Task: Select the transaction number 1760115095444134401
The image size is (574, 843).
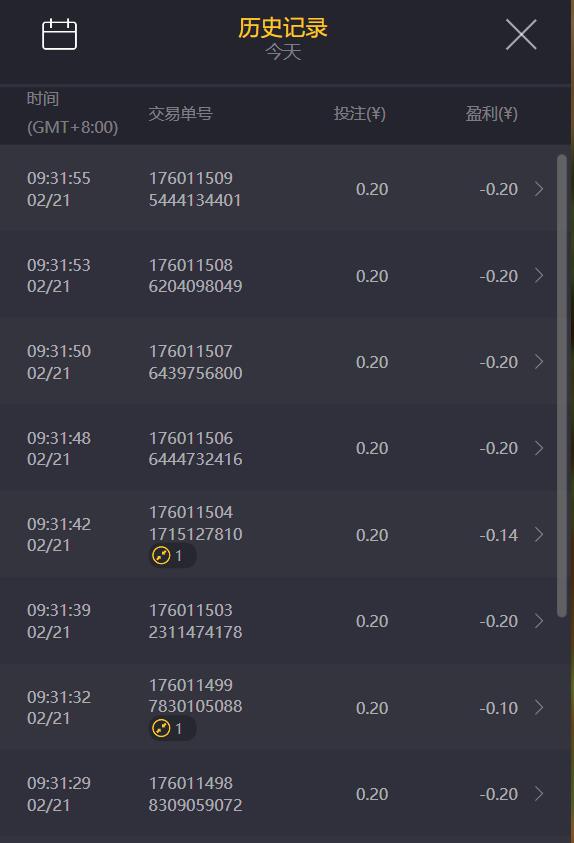Action: pos(195,189)
